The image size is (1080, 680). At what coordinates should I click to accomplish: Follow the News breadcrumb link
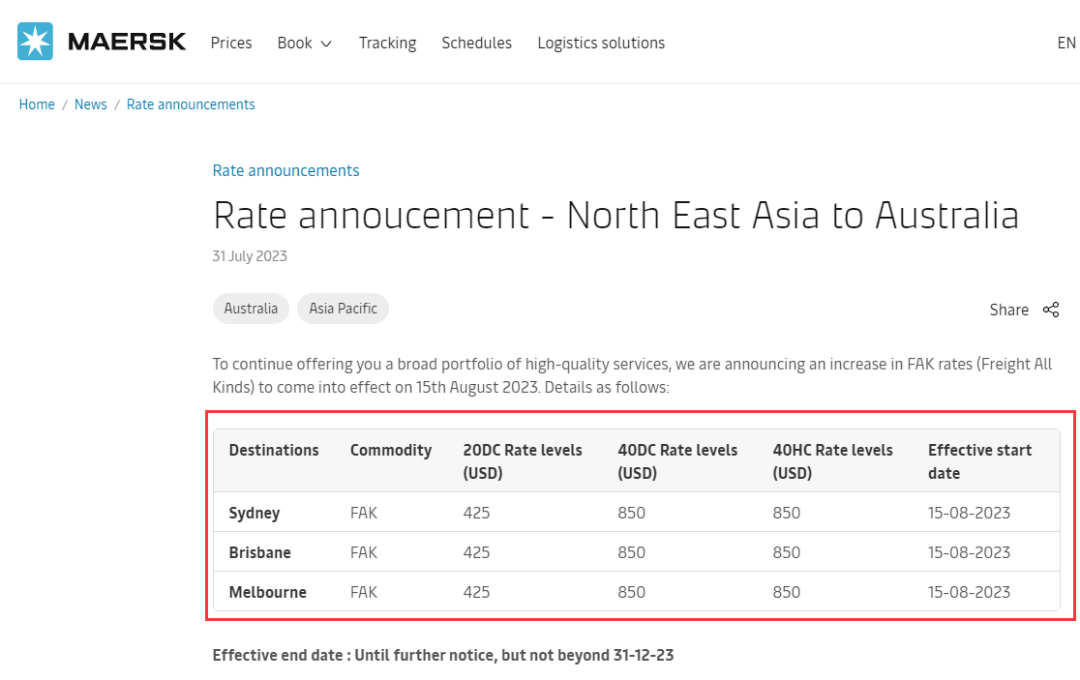point(90,104)
